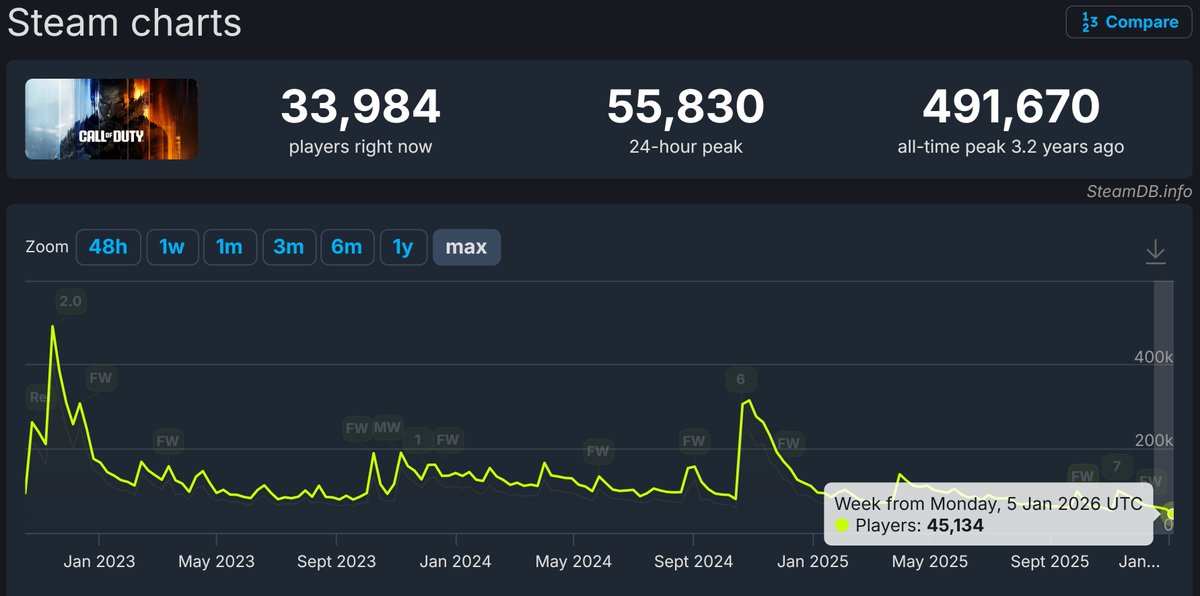The height and width of the screenshot is (596, 1200).
Task: Set chart zoom to 48h
Action: click(x=108, y=247)
